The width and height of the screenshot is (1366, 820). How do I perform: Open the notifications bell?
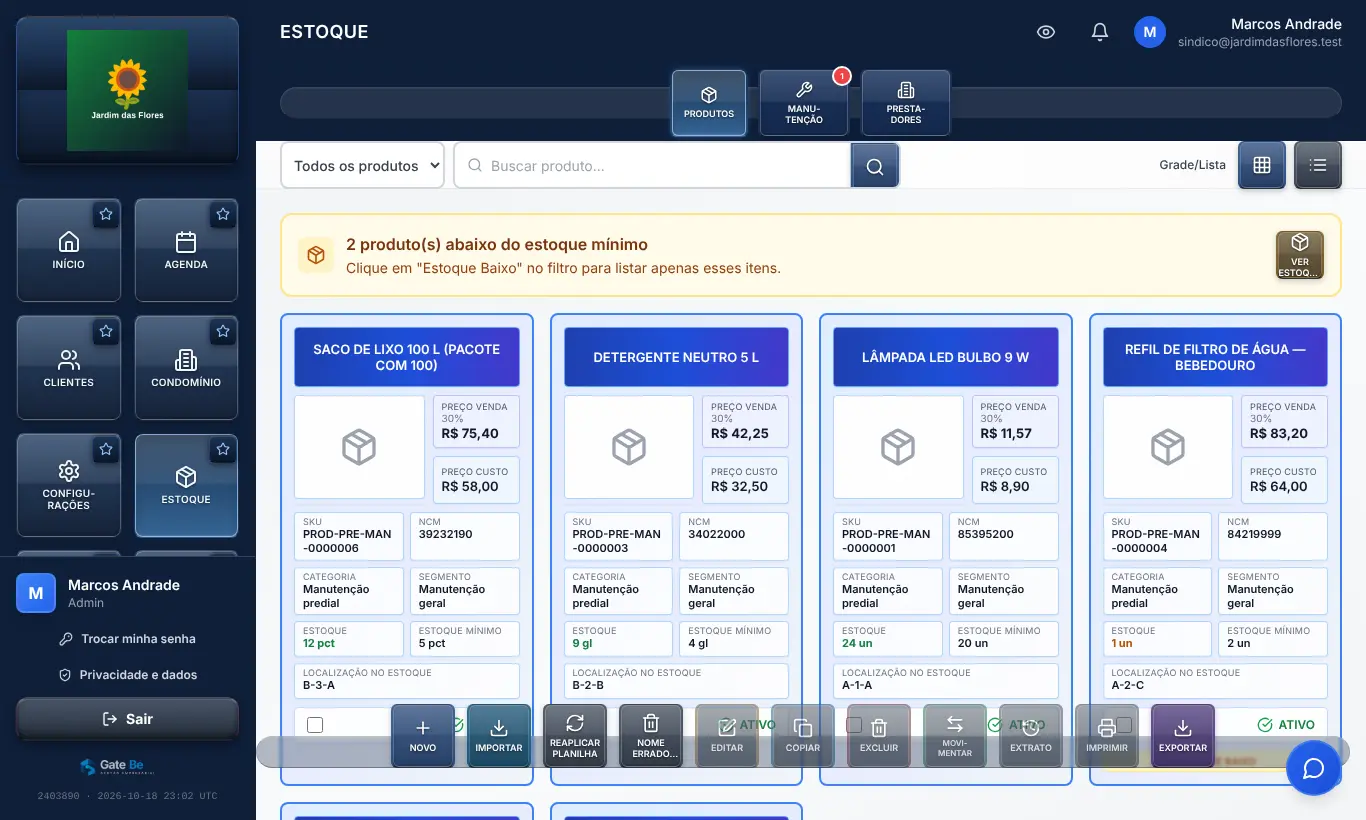click(1100, 32)
